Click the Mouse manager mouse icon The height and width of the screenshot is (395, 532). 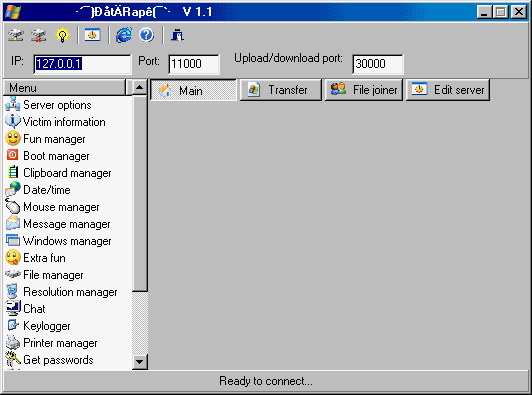pos(13,206)
